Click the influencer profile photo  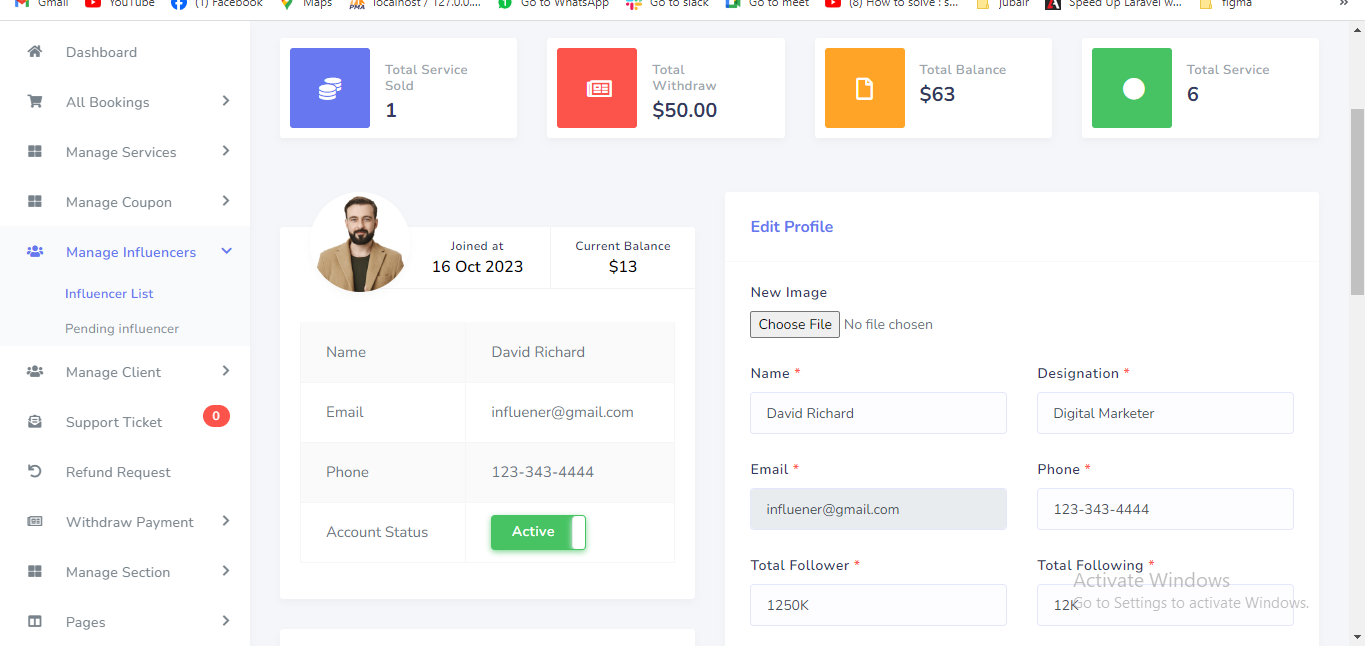pos(360,244)
